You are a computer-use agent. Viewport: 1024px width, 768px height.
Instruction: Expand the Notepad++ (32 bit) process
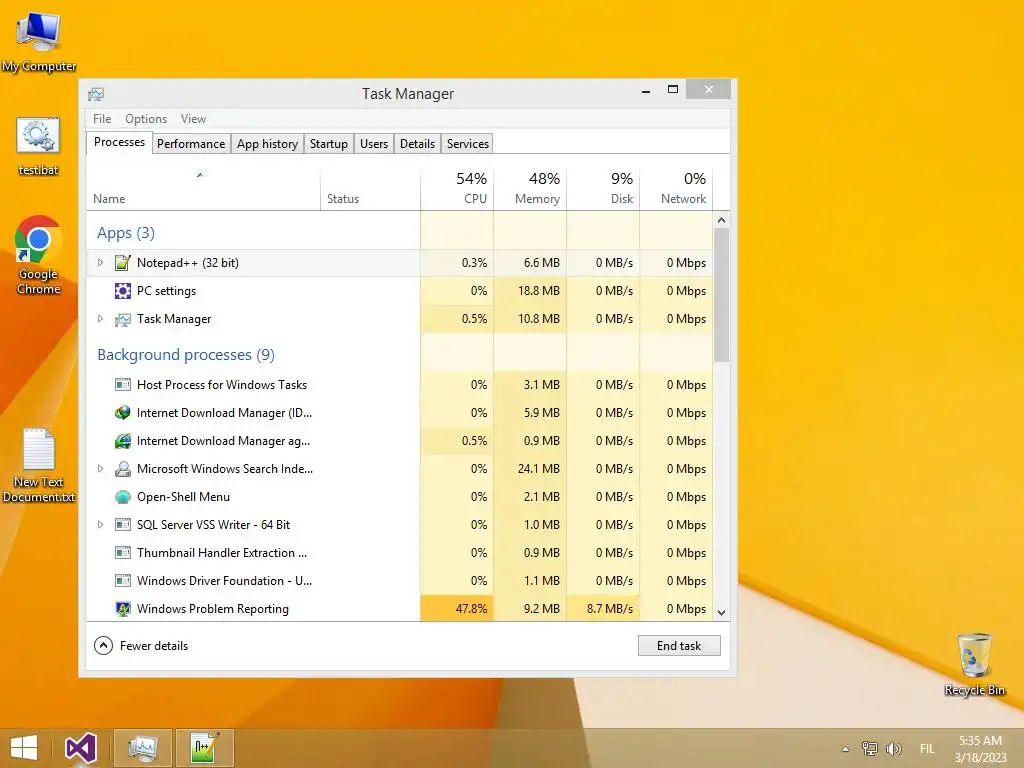pos(100,263)
